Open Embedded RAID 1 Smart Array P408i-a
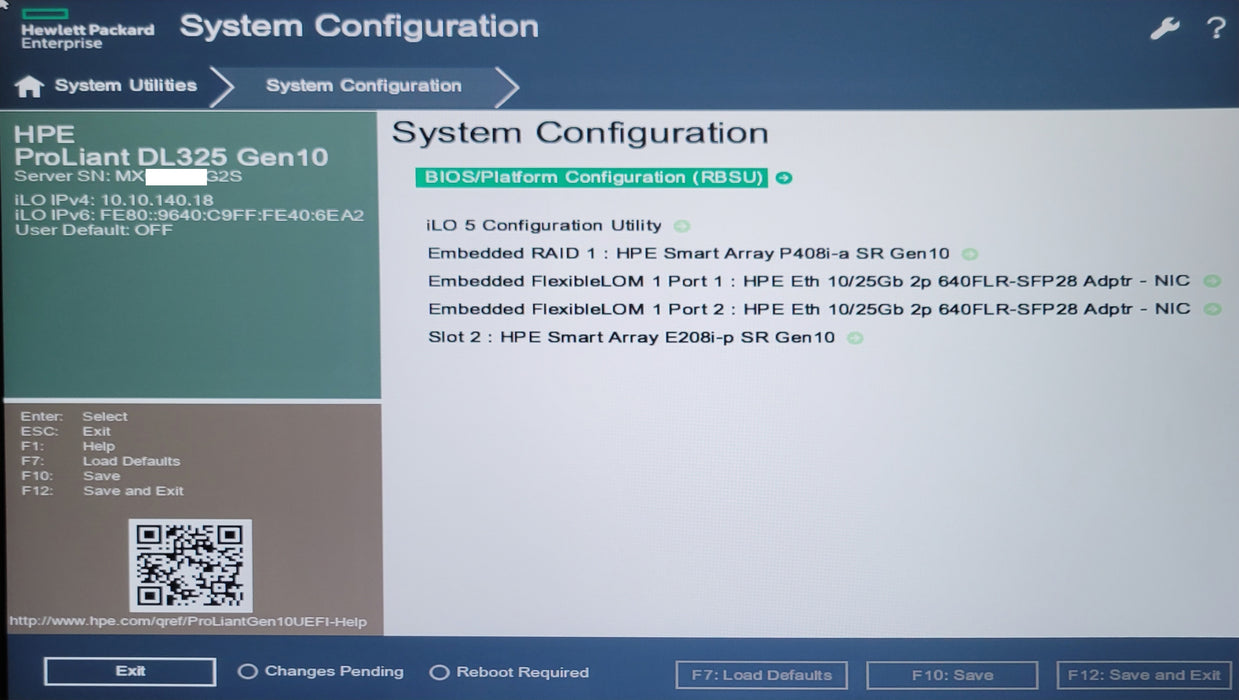Image resolution: width=1239 pixels, height=700 pixels. [689, 254]
